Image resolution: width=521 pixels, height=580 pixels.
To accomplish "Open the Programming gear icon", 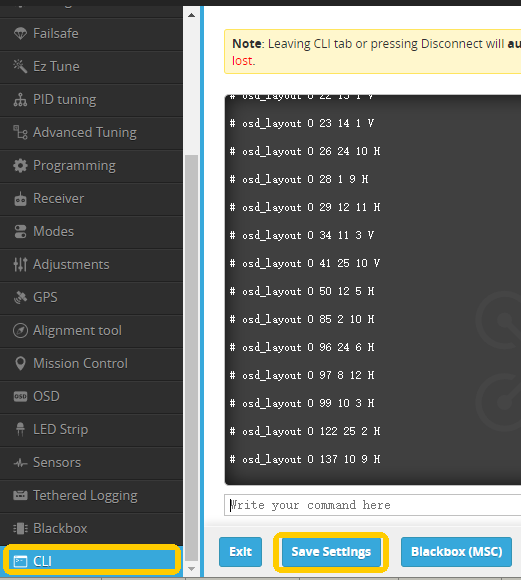I will click(x=20, y=165).
